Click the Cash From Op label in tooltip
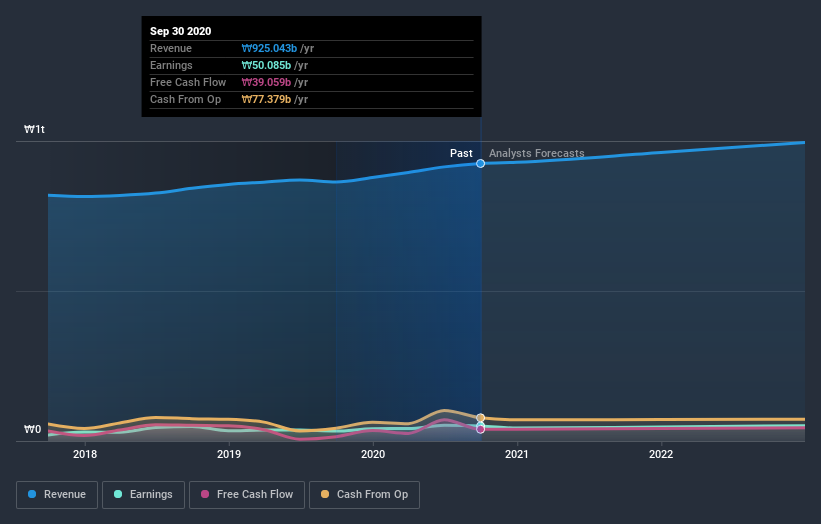The width and height of the screenshot is (821, 524). point(185,99)
